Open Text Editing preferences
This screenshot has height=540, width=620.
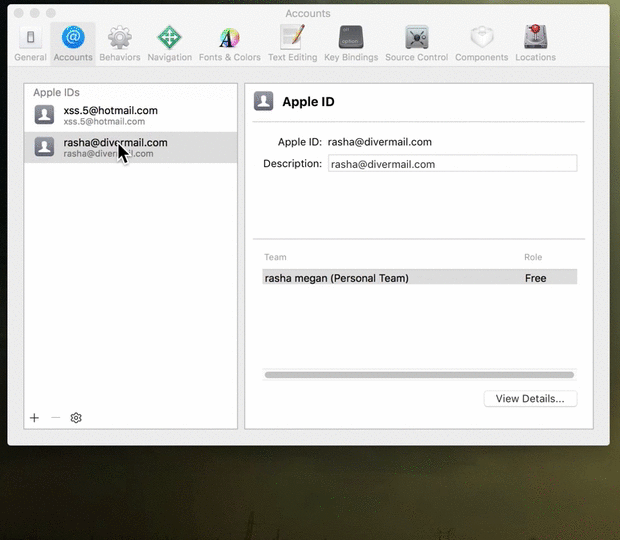coord(291,43)
